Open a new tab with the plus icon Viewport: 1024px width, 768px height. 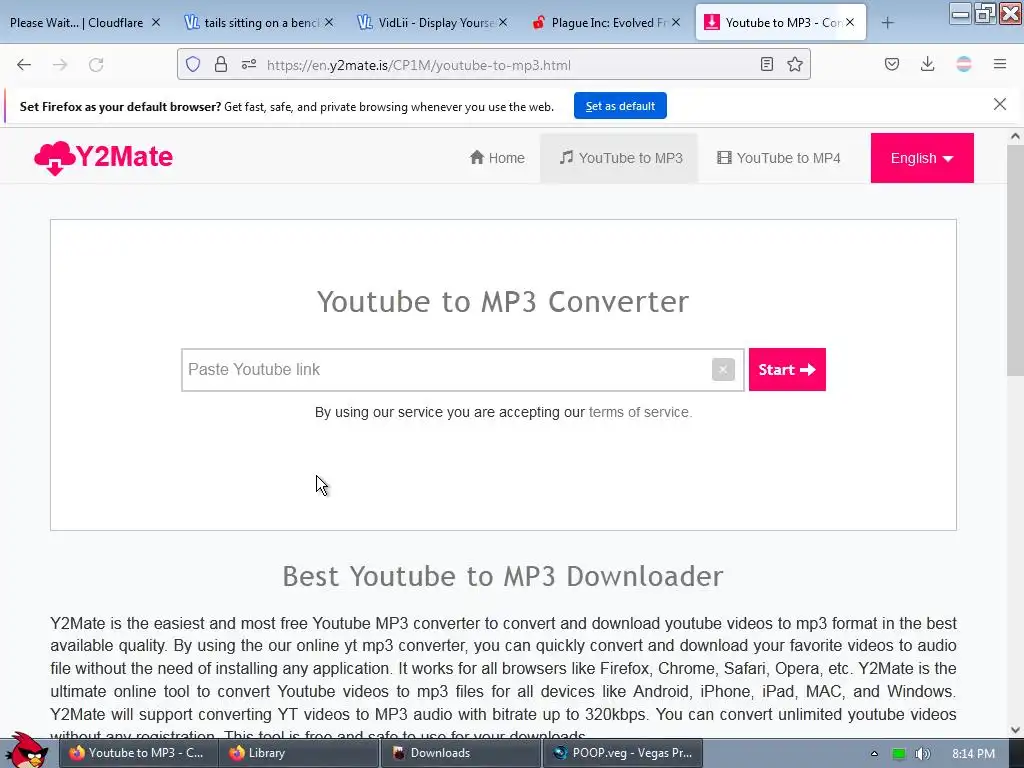click(x=887, y=23)
